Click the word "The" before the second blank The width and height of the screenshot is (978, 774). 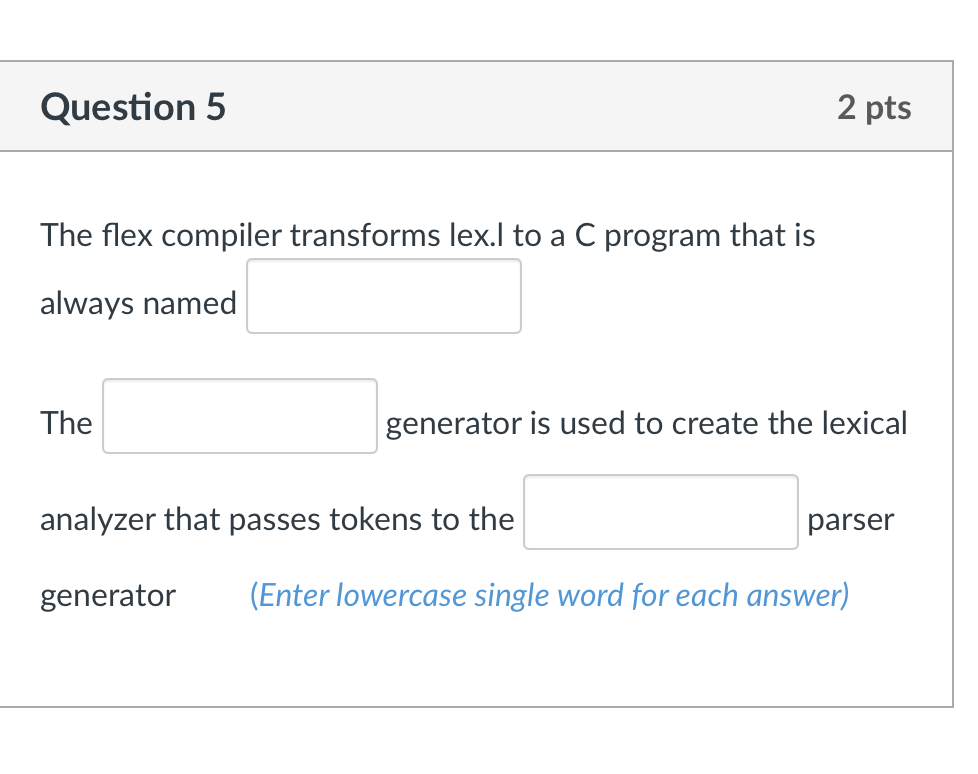[x=66, y=423]
